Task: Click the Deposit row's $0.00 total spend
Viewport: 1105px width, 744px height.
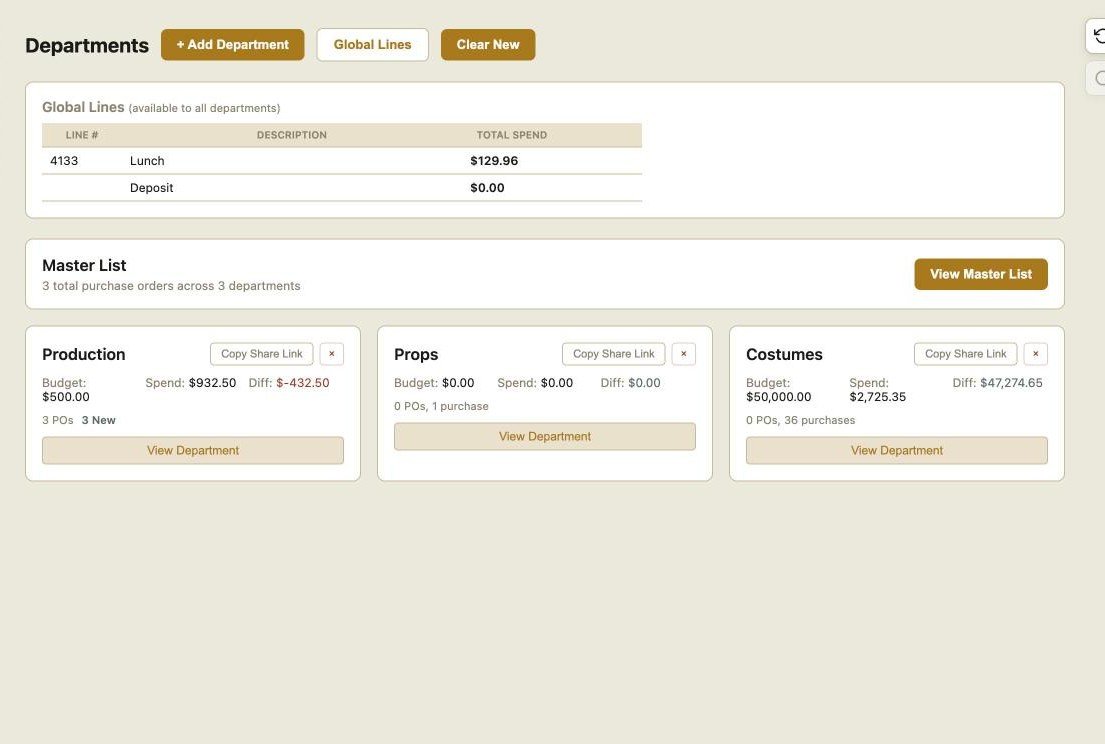Action: (487, 187)
